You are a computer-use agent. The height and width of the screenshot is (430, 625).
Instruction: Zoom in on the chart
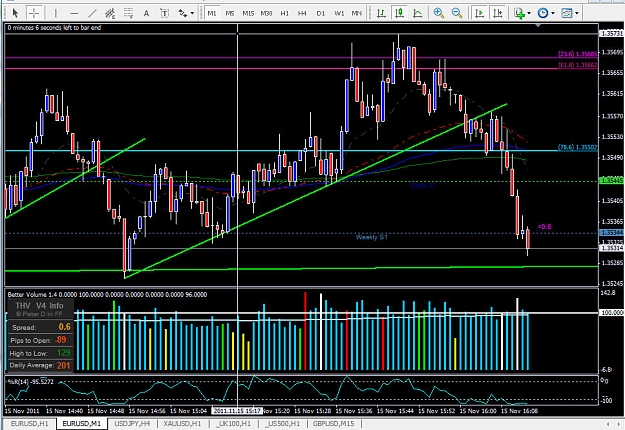pyautogui.click(x=439, y=13)
